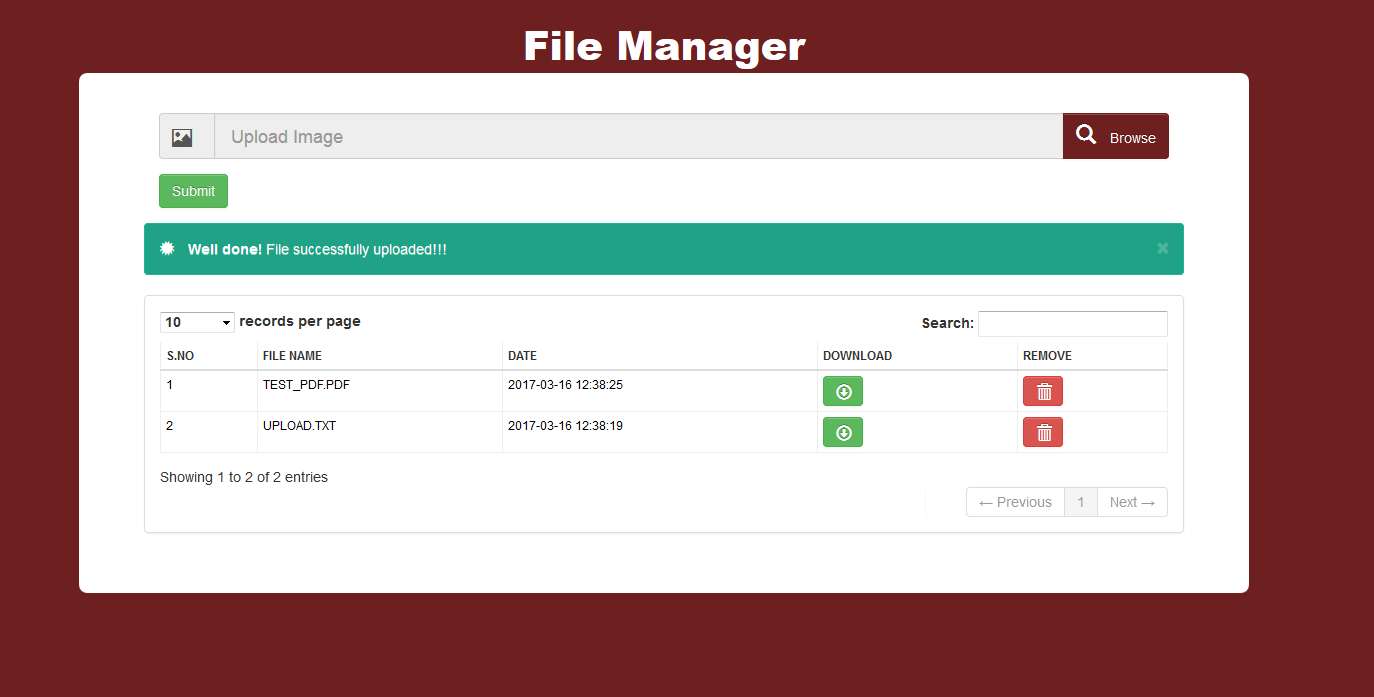Sort the table by DATE column

click(x=522, y=355)
